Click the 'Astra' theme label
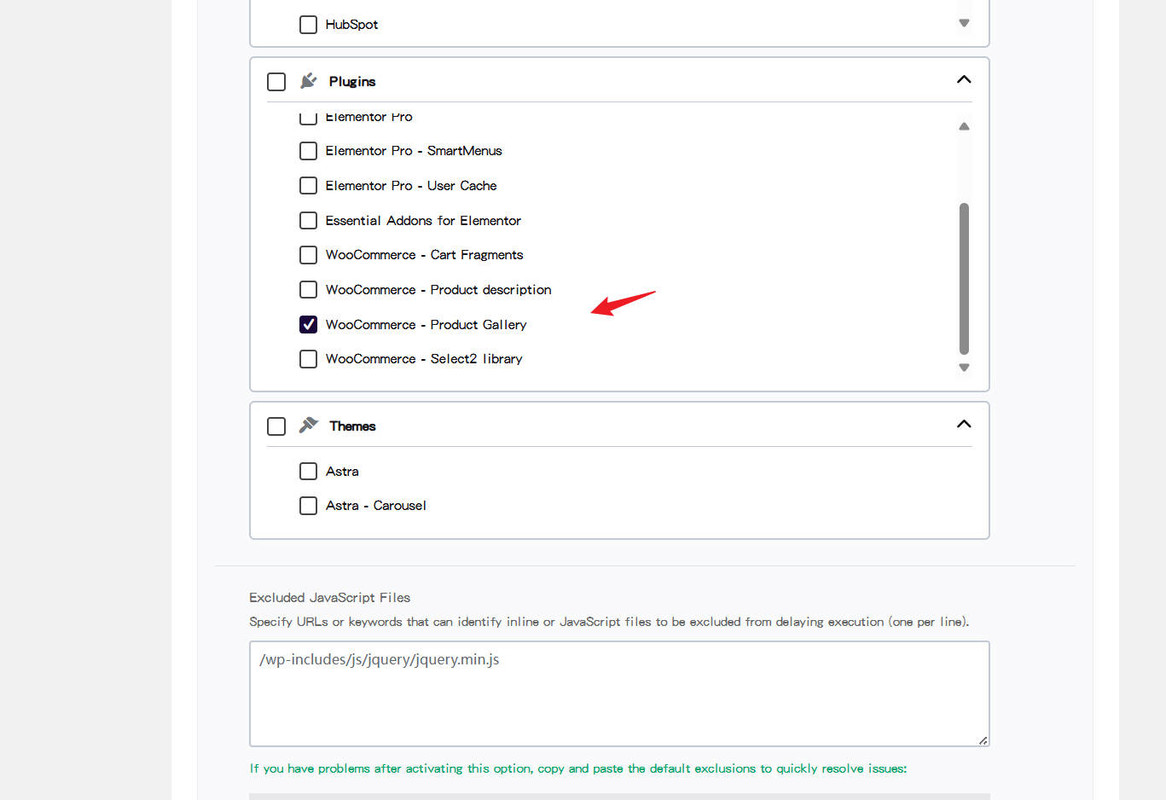 coord(342,471)
